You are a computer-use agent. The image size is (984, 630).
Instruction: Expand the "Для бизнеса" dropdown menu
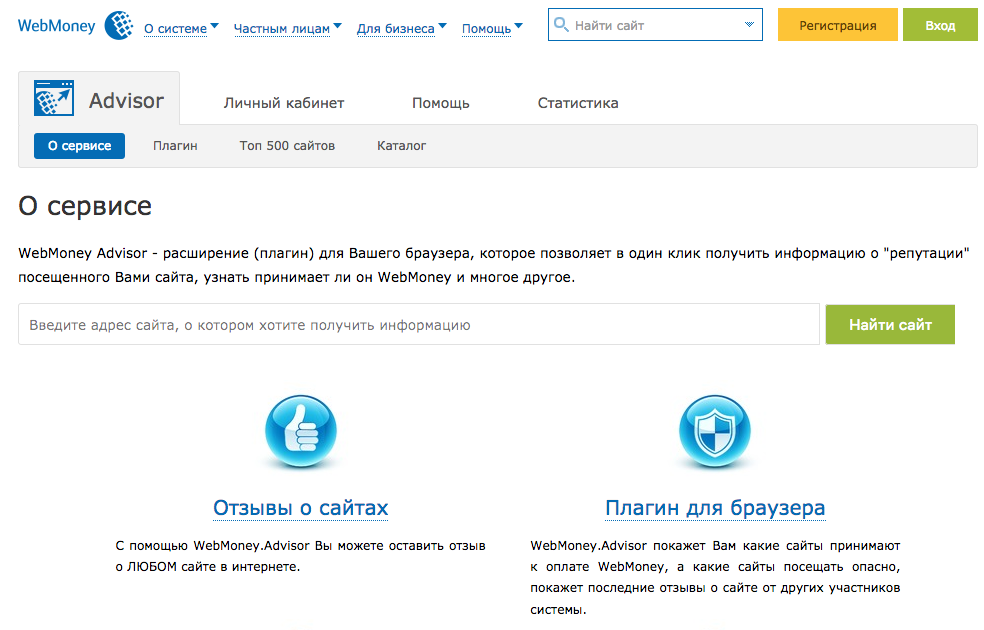(x=402, y=28)
